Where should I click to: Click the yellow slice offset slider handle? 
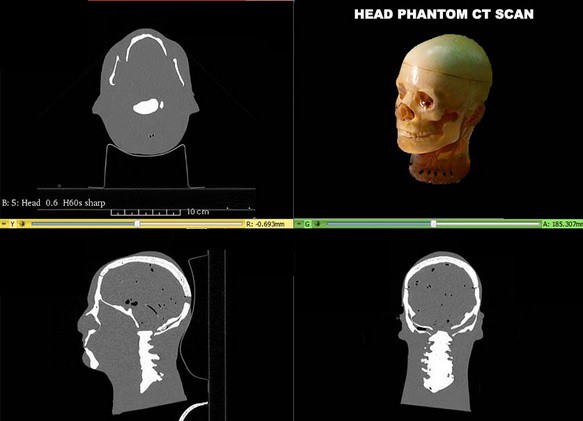(x=137, y=224)
